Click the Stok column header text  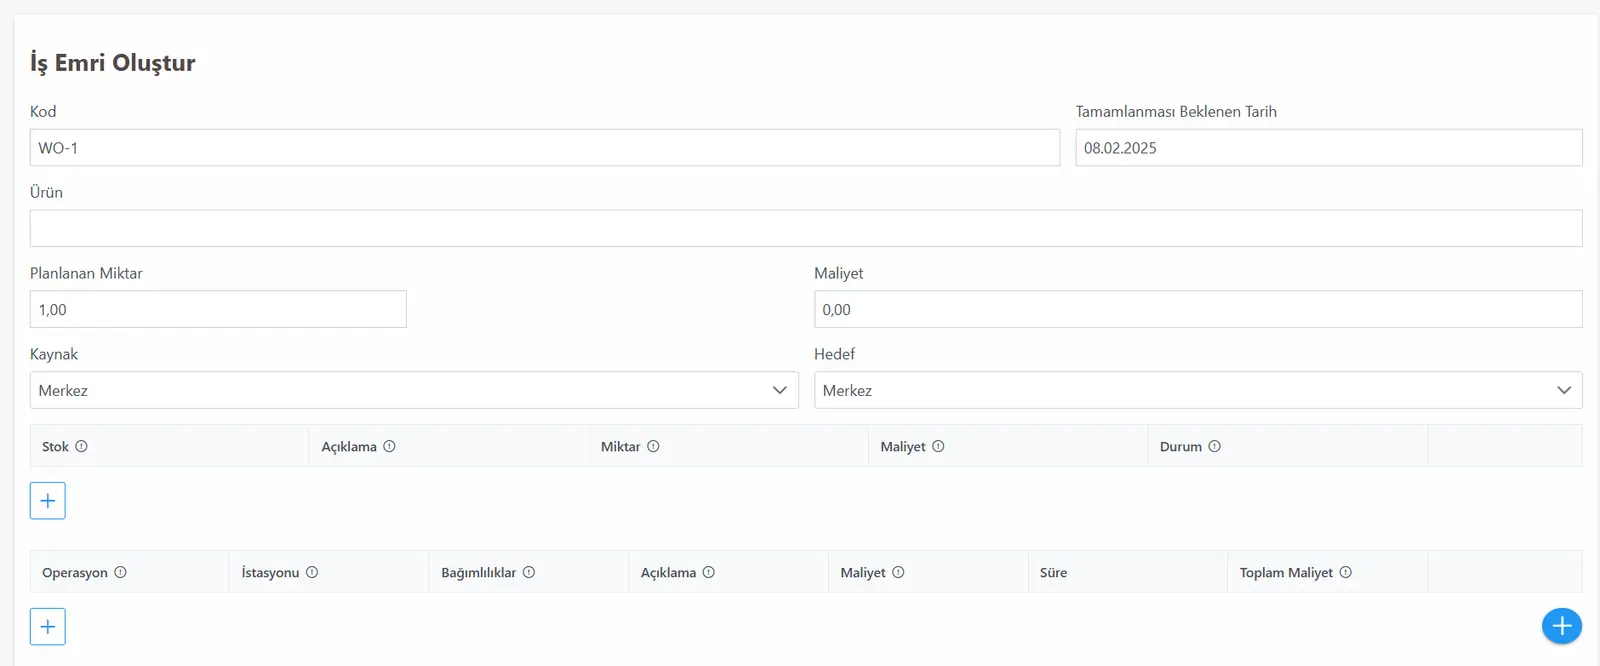click(55, 447)
